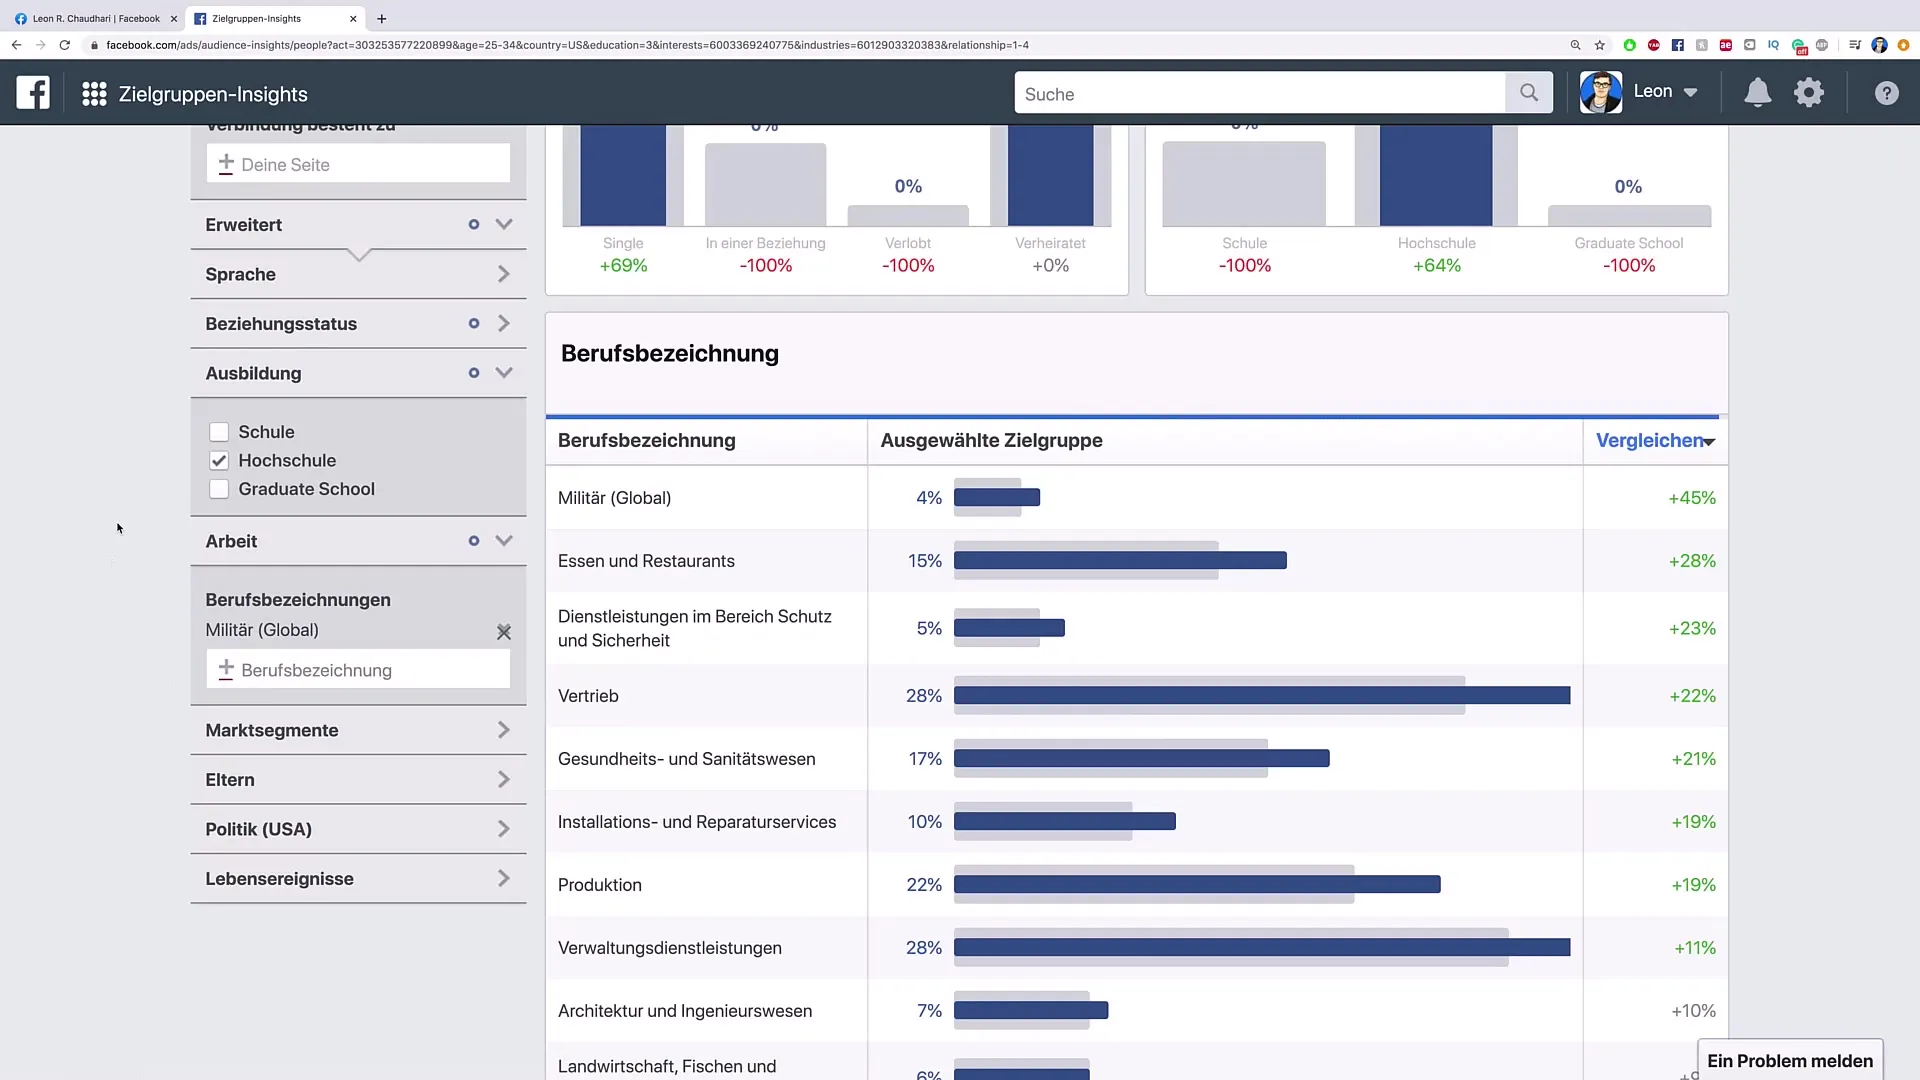
Task: Close the Leon R. Chaudhari Facebook tab
Action: click(173, 18)
